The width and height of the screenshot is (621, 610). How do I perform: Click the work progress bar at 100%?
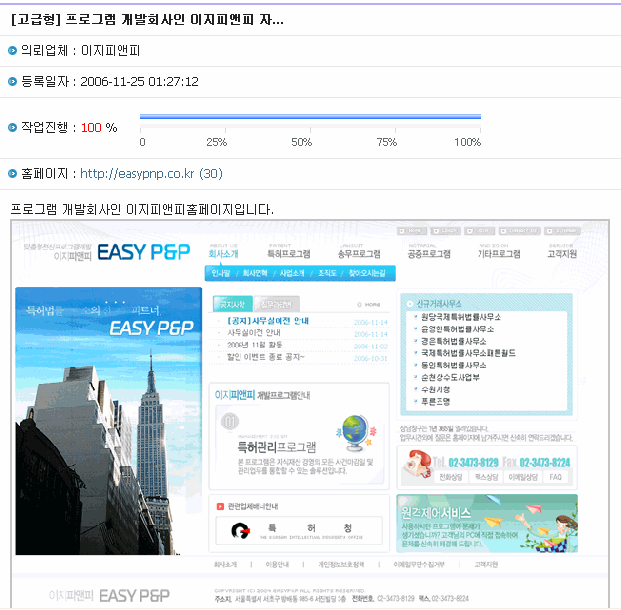click(310, 117)
